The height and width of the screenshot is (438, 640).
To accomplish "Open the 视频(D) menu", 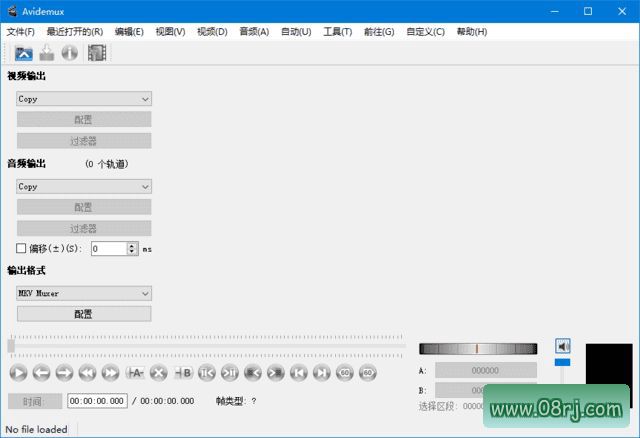I will 212,32.
